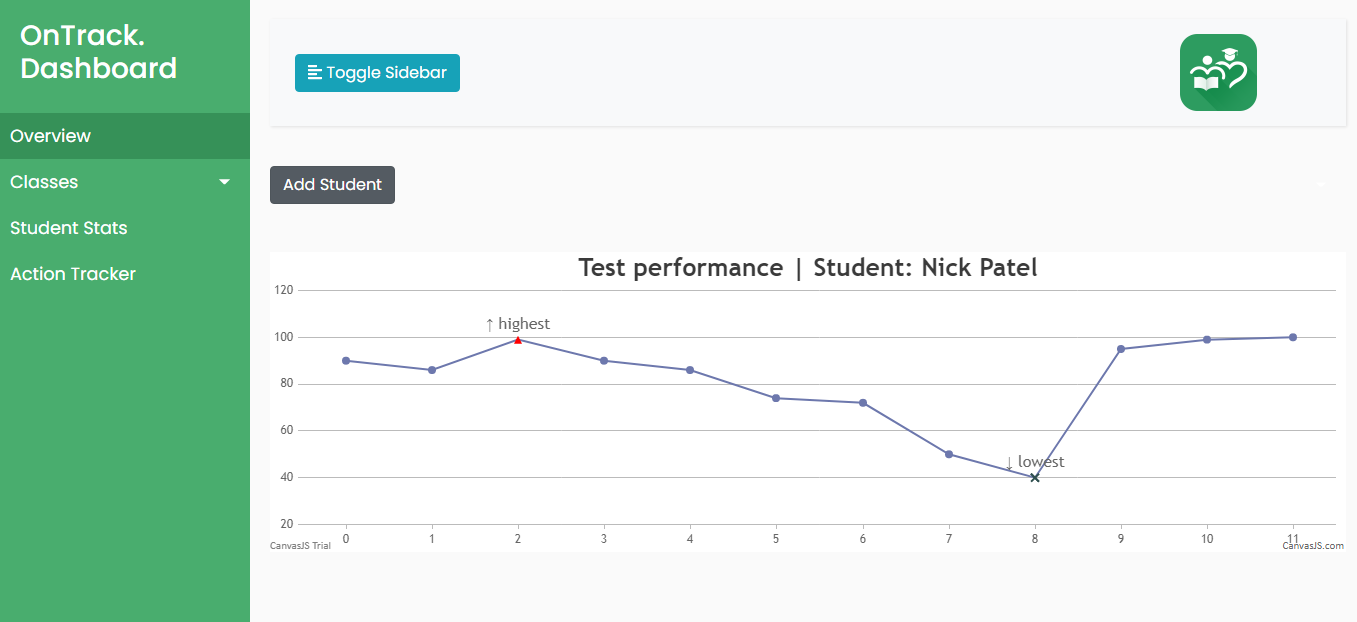Open the CanvasJS.com credit link
The height and width of the screenshot is (622, 1357).
pos(1313,546)
